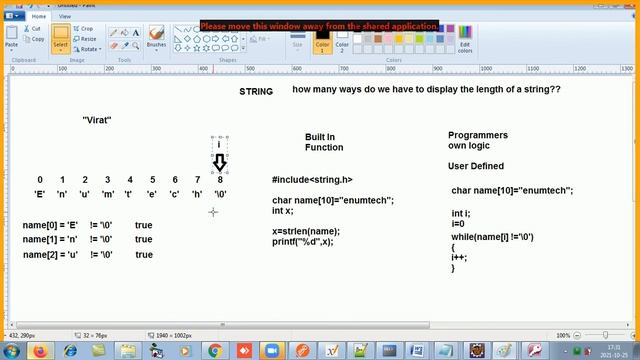Screen dimensions: 640x360
Task: Click the Brushes tool icon
Action: tap(156, 33)
